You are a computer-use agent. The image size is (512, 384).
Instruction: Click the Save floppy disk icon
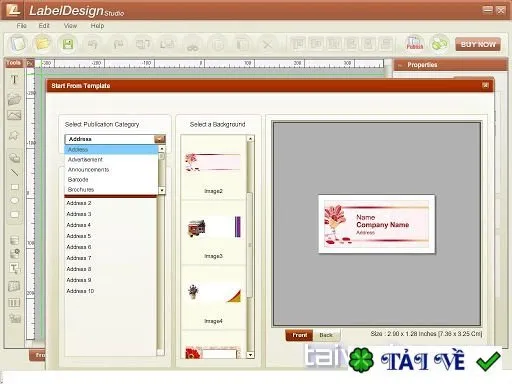(x=68, y=44)
